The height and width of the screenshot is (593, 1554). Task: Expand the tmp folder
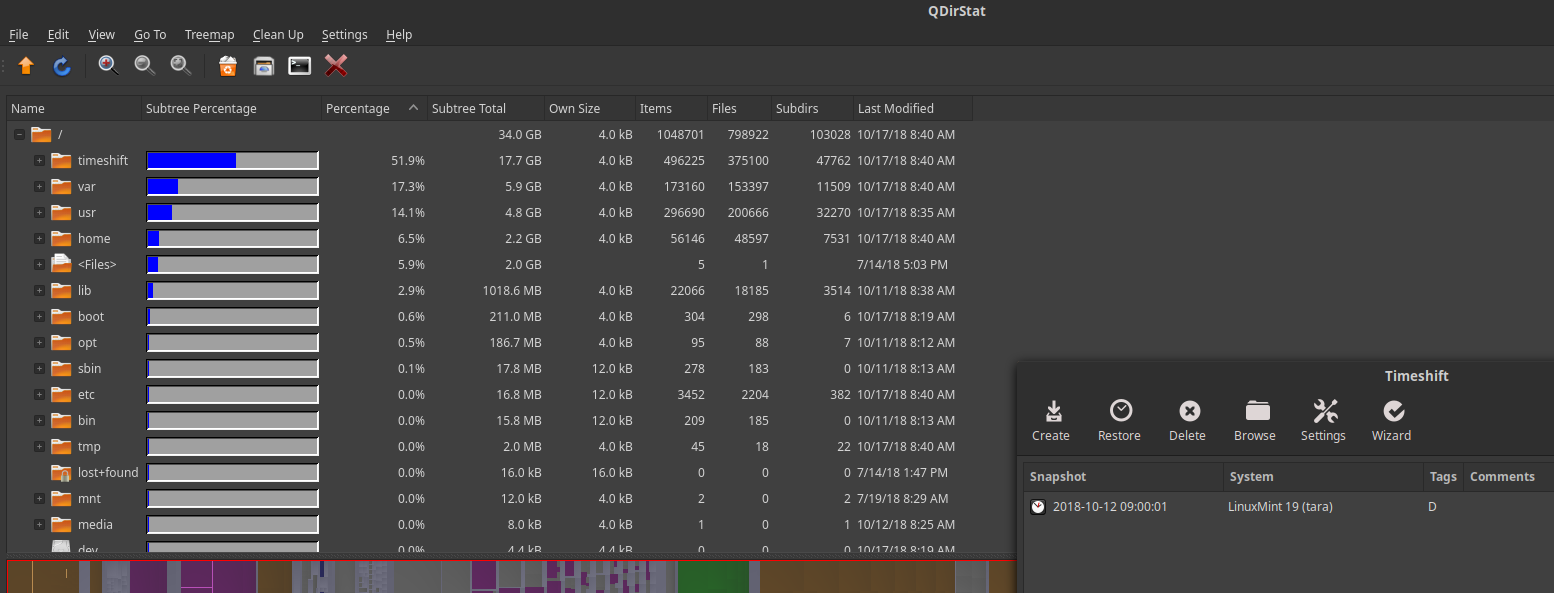point(39,446)
